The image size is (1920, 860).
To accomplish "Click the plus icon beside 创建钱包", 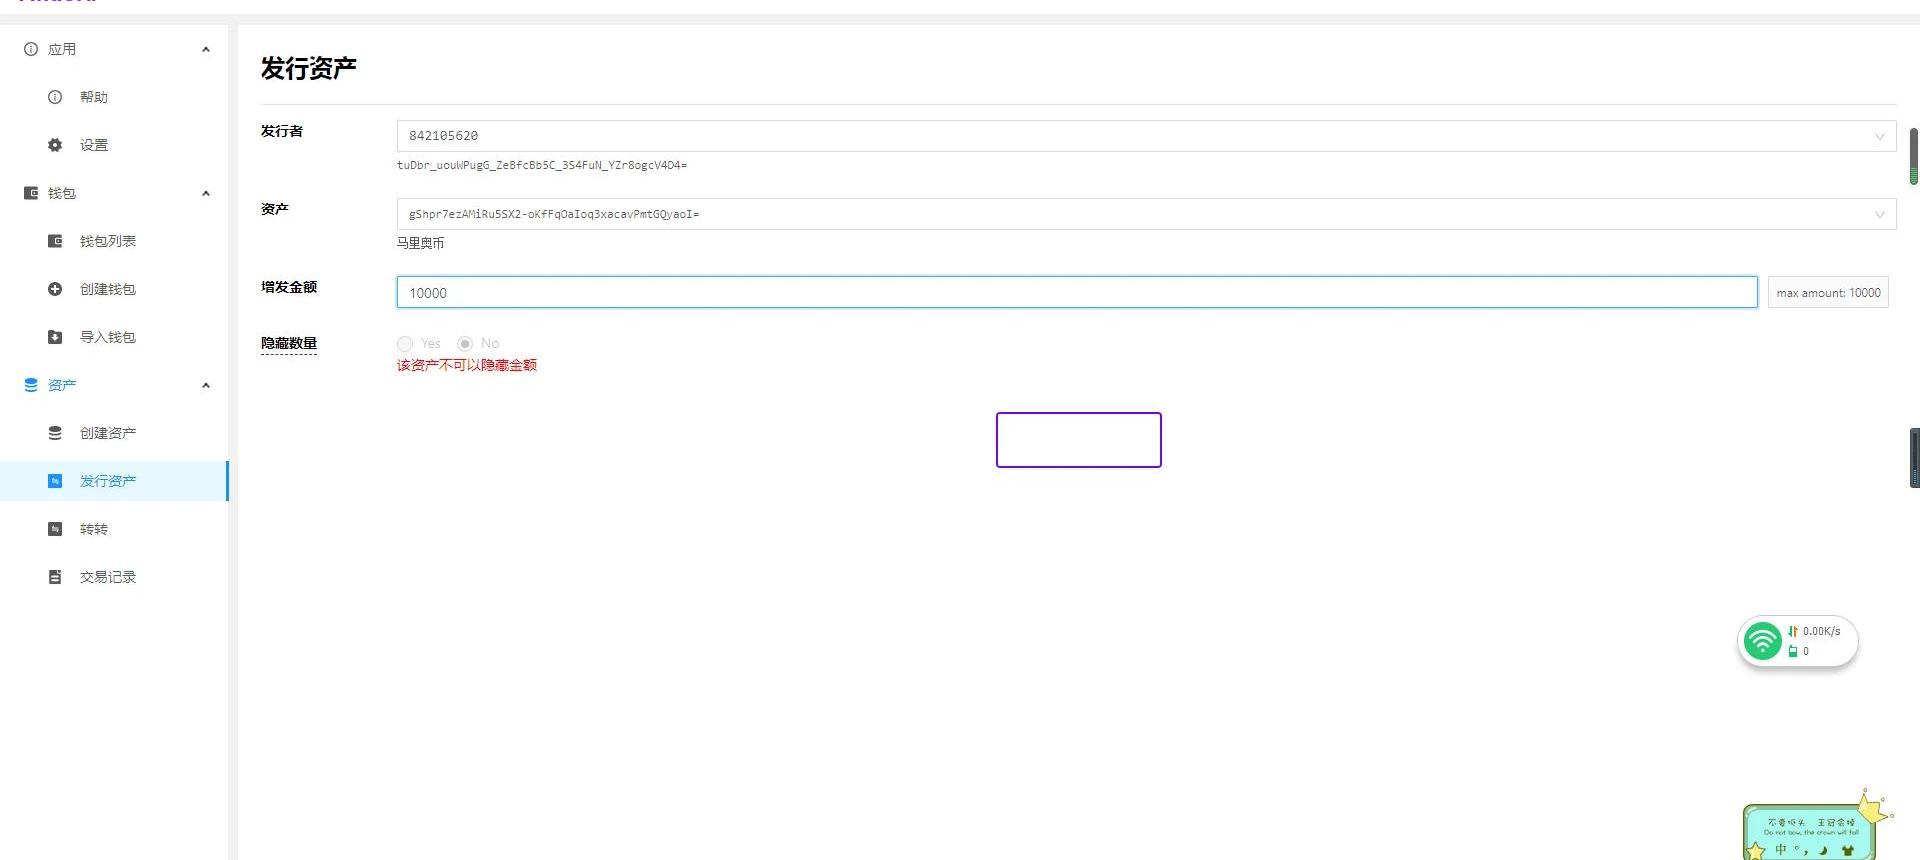I will [x=55, y=289].
